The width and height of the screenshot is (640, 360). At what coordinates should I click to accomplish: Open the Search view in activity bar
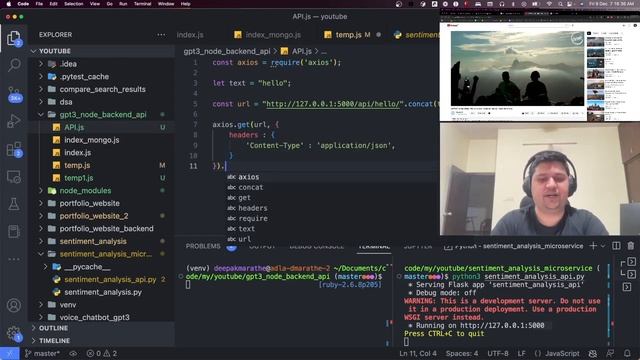[x=14, y=65]
